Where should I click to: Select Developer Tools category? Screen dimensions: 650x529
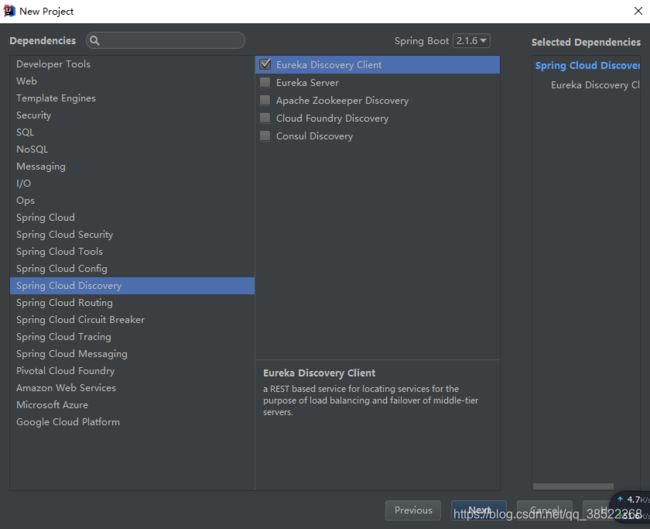[132, 64]
